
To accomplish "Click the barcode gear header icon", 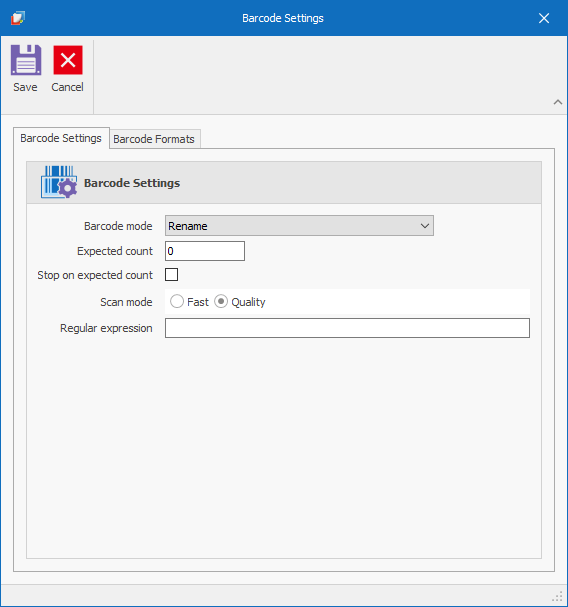I will (59, 182).
